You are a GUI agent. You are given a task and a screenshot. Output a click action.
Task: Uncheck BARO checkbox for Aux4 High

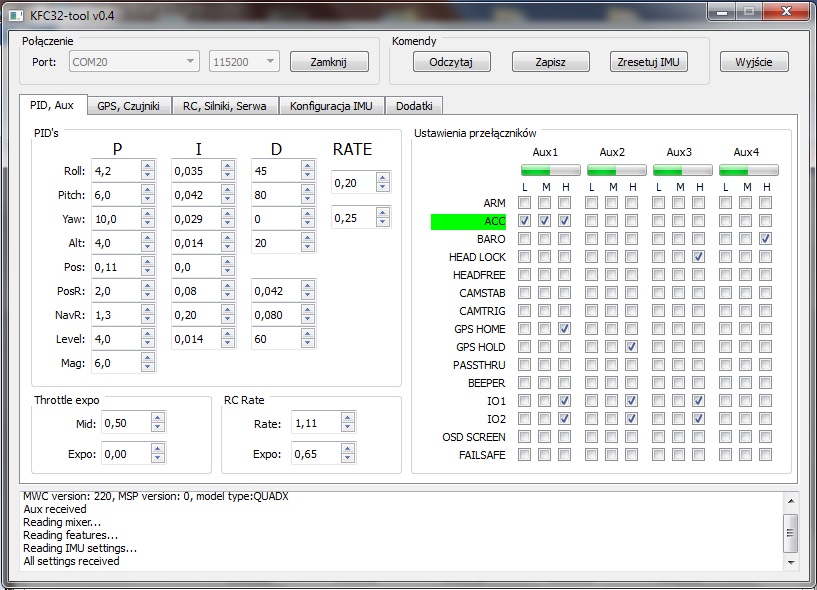[x=765, y=239]
